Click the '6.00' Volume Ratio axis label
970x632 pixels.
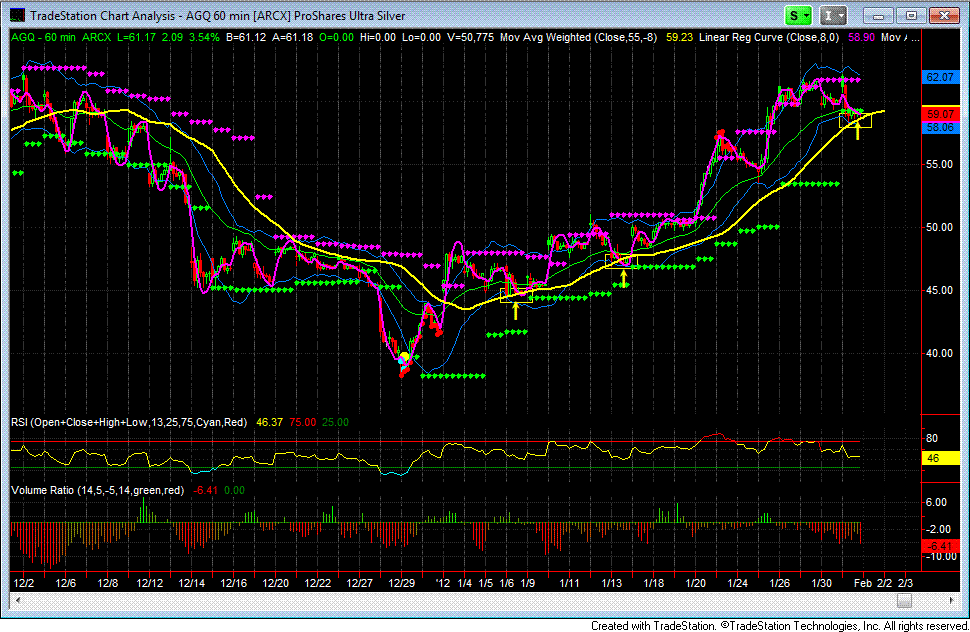[x=937, y=503]
